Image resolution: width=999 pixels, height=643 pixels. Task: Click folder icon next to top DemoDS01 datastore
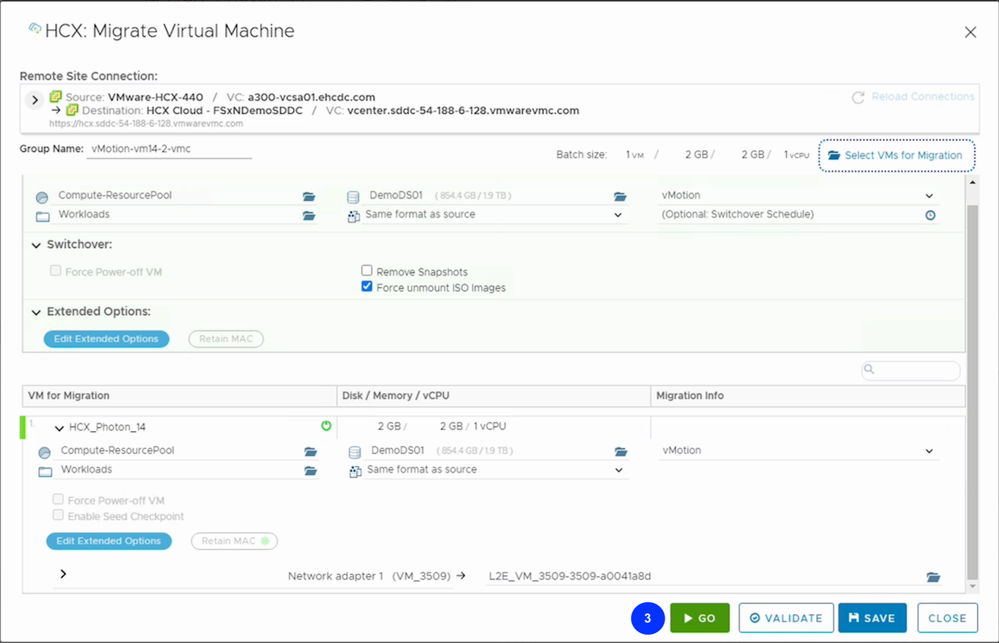tap(620, 197)
